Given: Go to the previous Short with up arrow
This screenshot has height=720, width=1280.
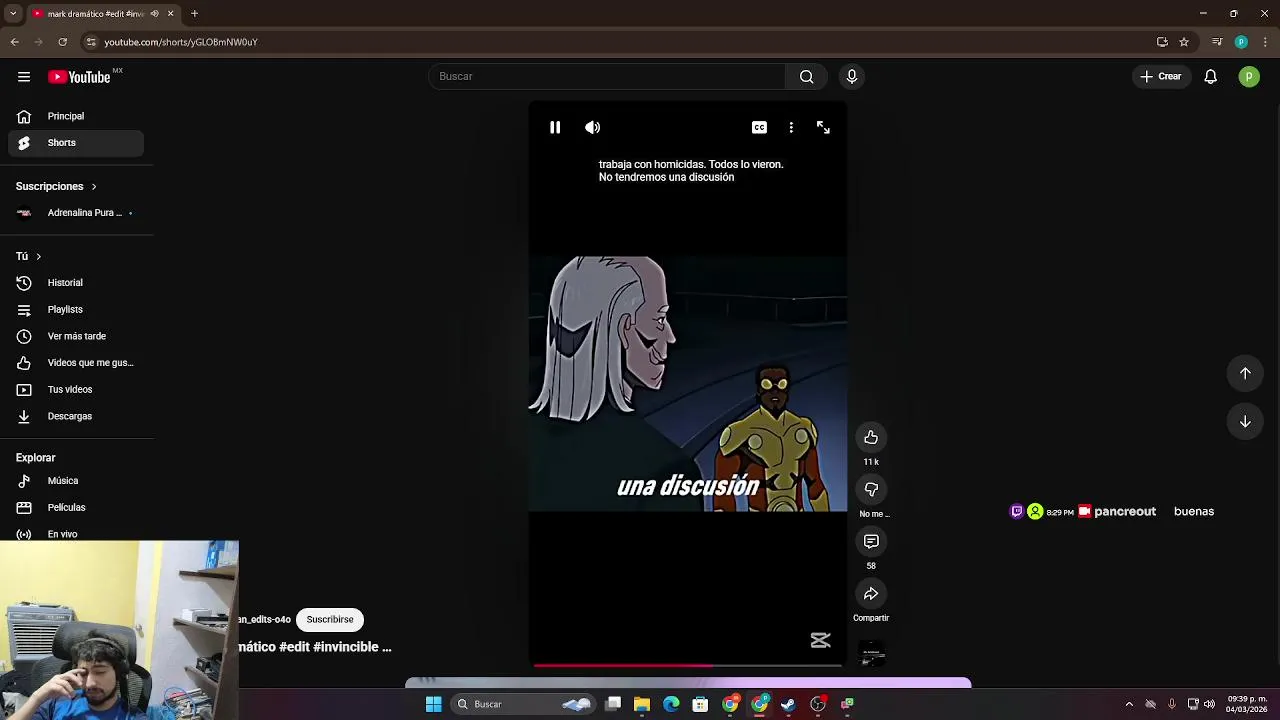Looking at the screenshot, I should pos(1245,373).
